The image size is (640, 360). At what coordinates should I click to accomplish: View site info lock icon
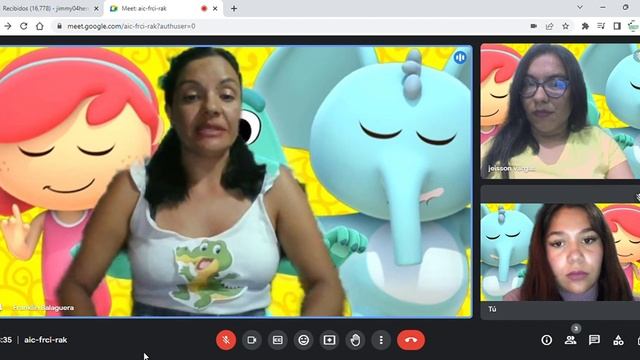[x=60, y=26]
